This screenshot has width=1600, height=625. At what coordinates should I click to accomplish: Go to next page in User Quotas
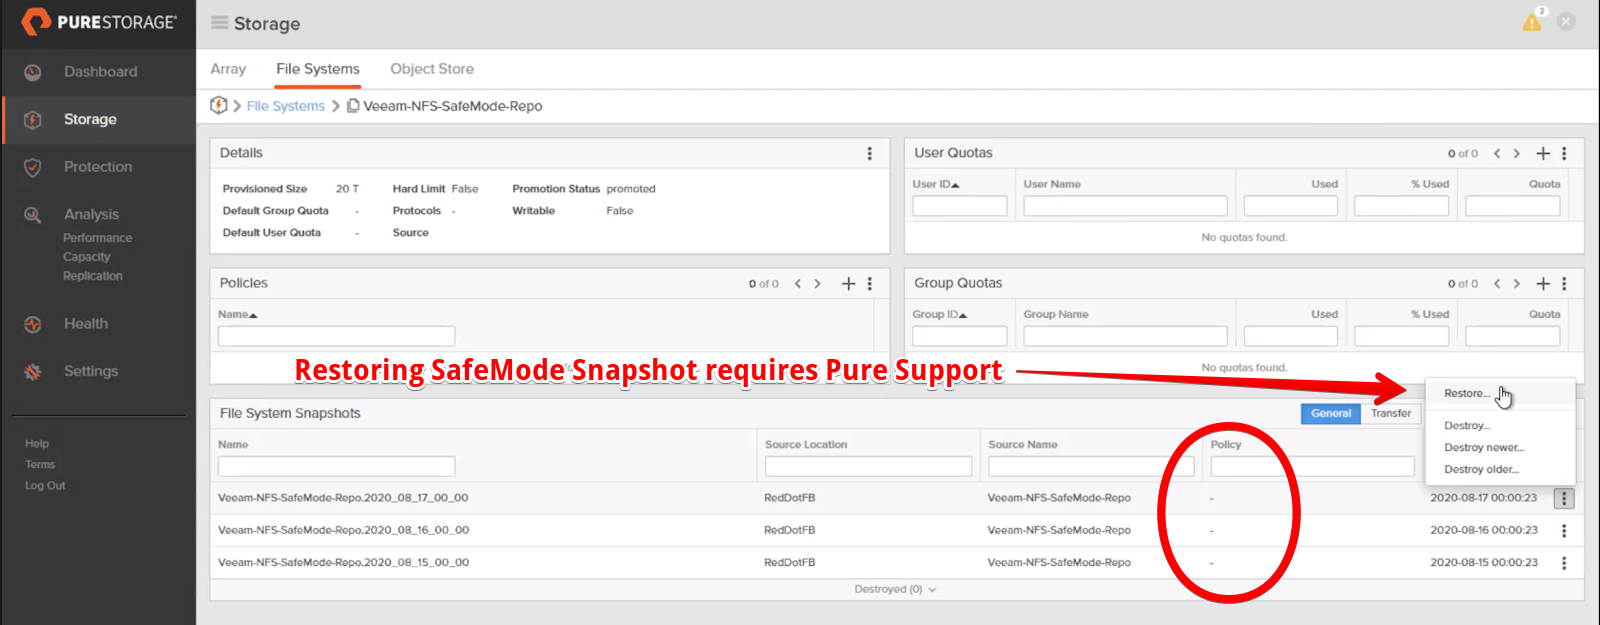1517,153
